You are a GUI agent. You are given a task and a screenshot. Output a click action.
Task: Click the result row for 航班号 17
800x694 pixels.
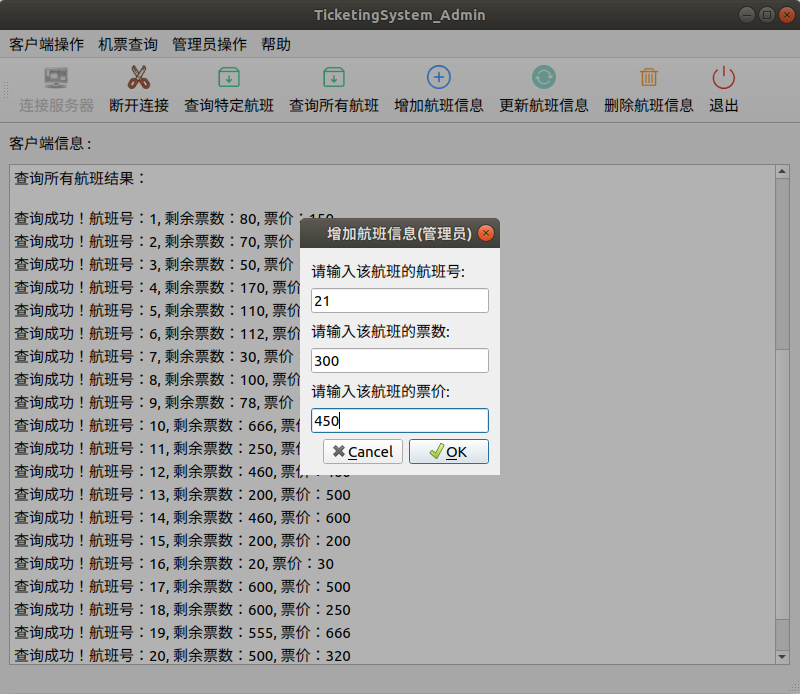coord(182,586)
